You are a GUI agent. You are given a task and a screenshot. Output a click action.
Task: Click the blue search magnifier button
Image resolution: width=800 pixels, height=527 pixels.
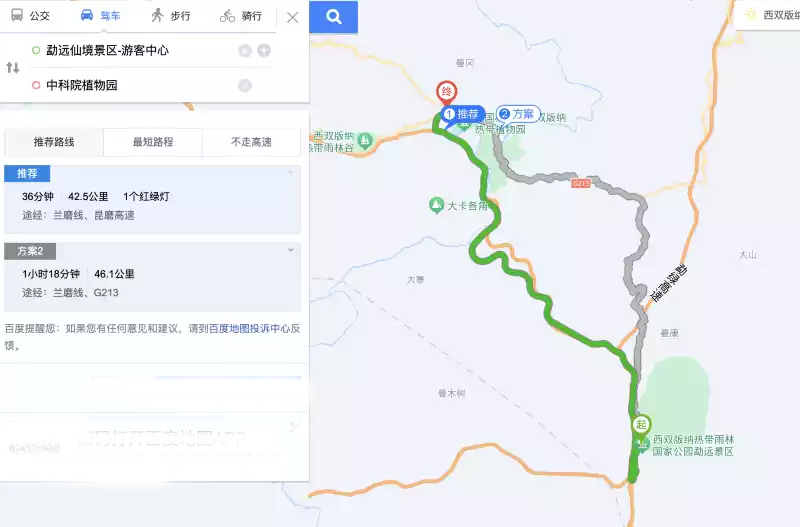point(334,17)
